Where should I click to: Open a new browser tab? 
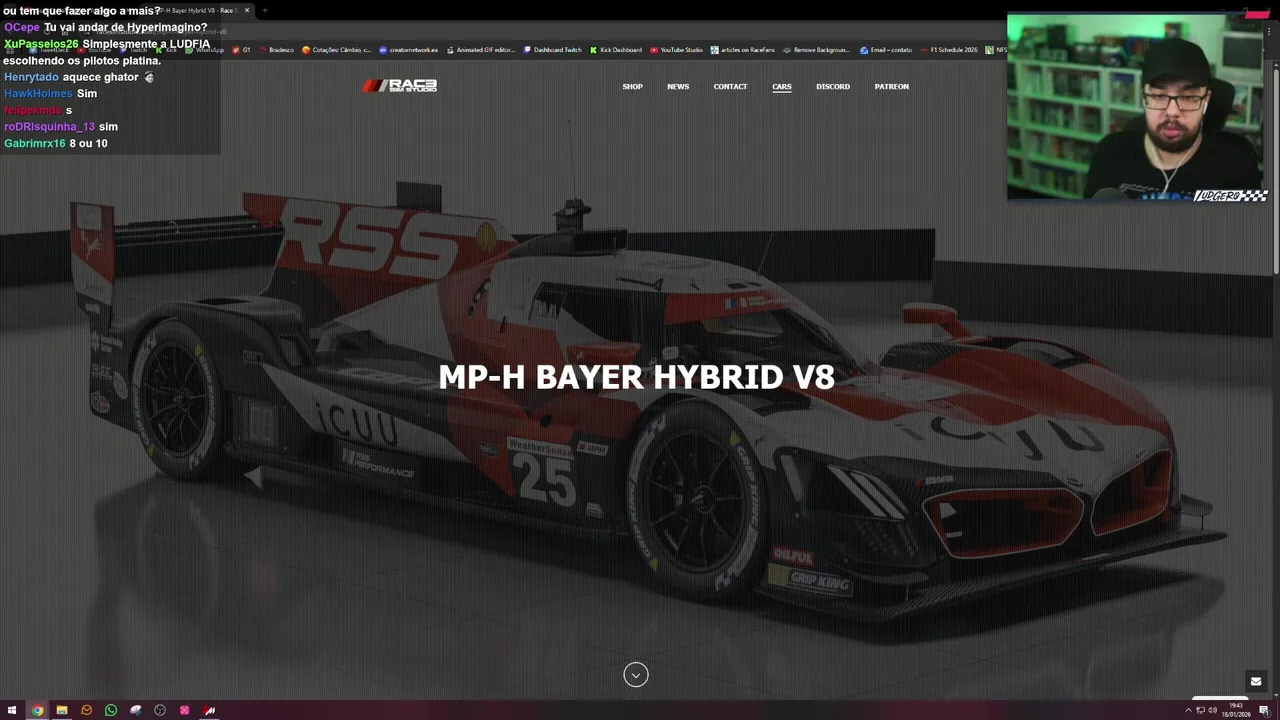(265, 11)
